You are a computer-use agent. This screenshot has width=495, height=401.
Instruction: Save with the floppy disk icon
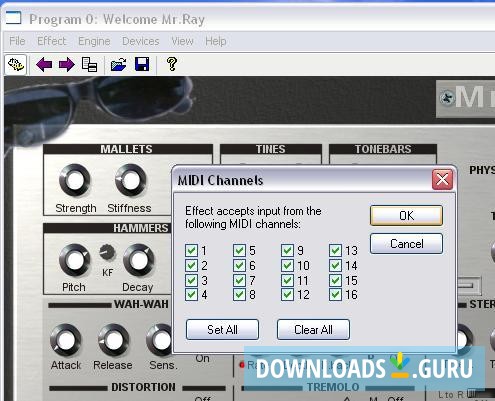pyautogui.click(x=142, y=64)
